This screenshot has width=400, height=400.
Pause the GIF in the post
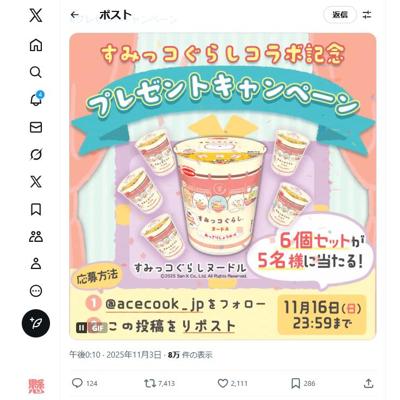(81, 328)
